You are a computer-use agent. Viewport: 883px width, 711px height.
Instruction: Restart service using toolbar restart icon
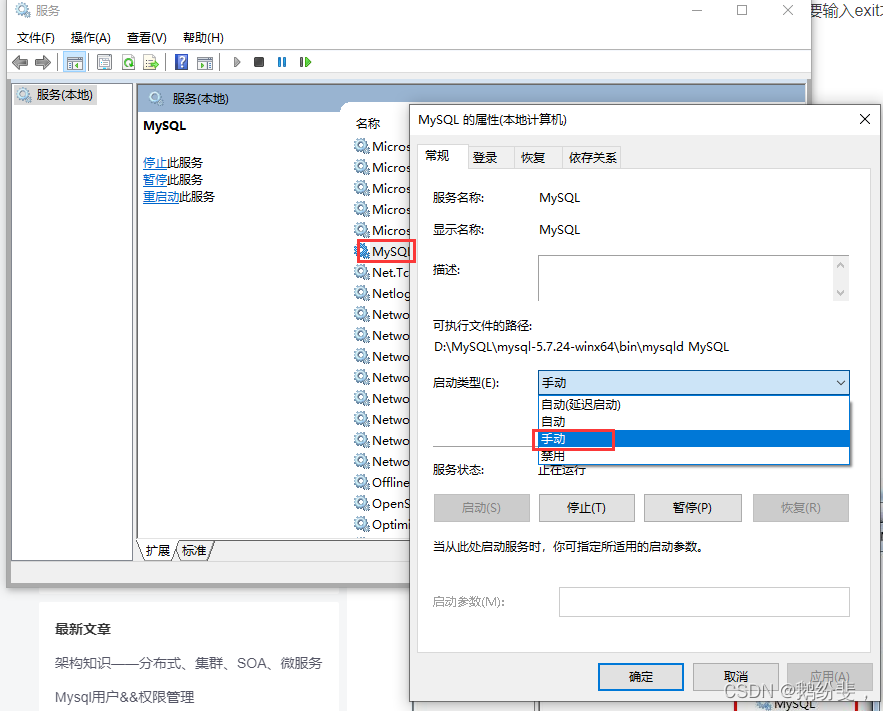tap(305, 62)
